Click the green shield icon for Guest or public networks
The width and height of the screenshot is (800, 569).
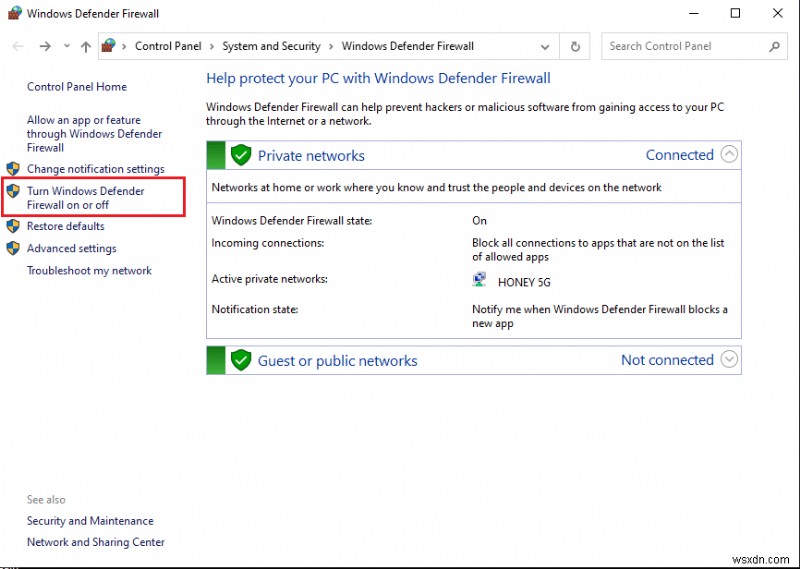tap(240, 360)
